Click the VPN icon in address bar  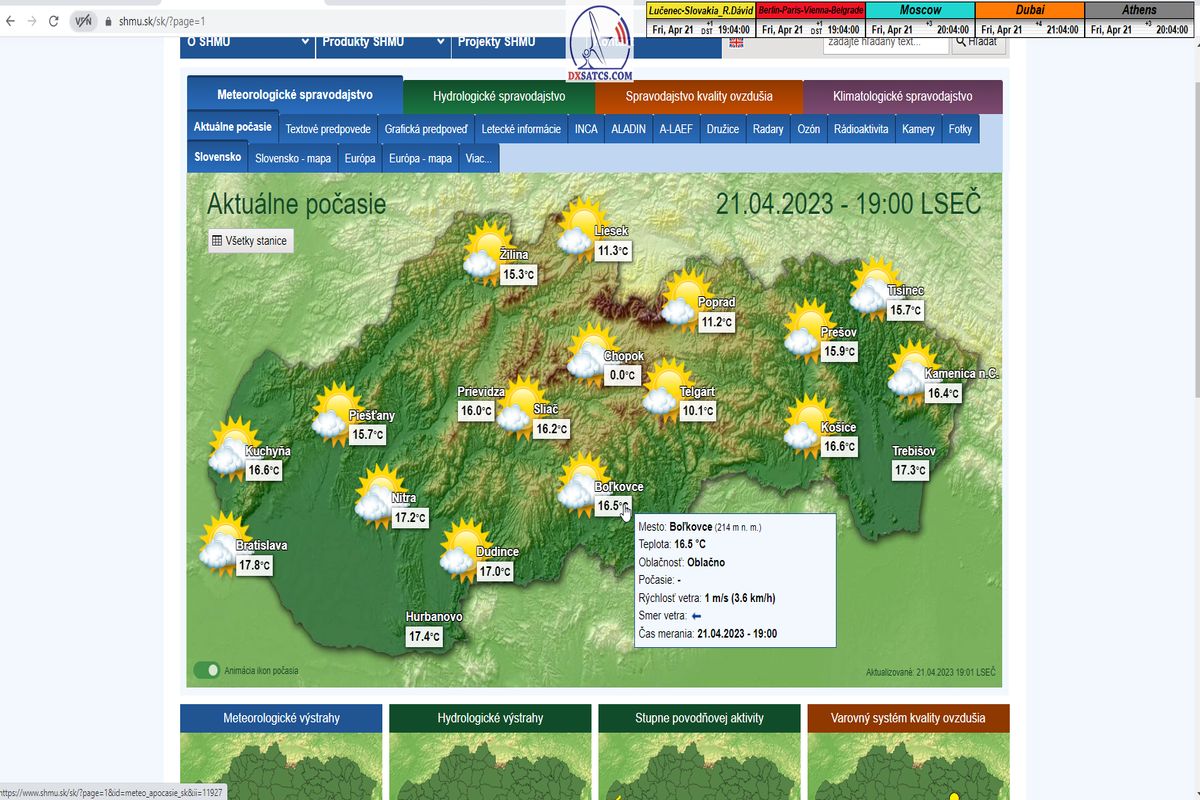pyautogui.click(x=83, y=20)
